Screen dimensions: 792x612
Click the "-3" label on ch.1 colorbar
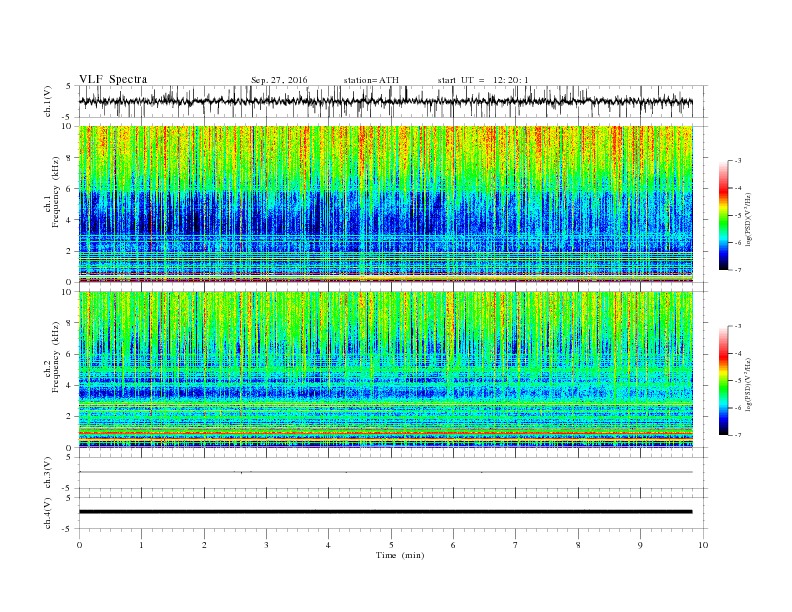pyautogui.click(x=738, y=161)
